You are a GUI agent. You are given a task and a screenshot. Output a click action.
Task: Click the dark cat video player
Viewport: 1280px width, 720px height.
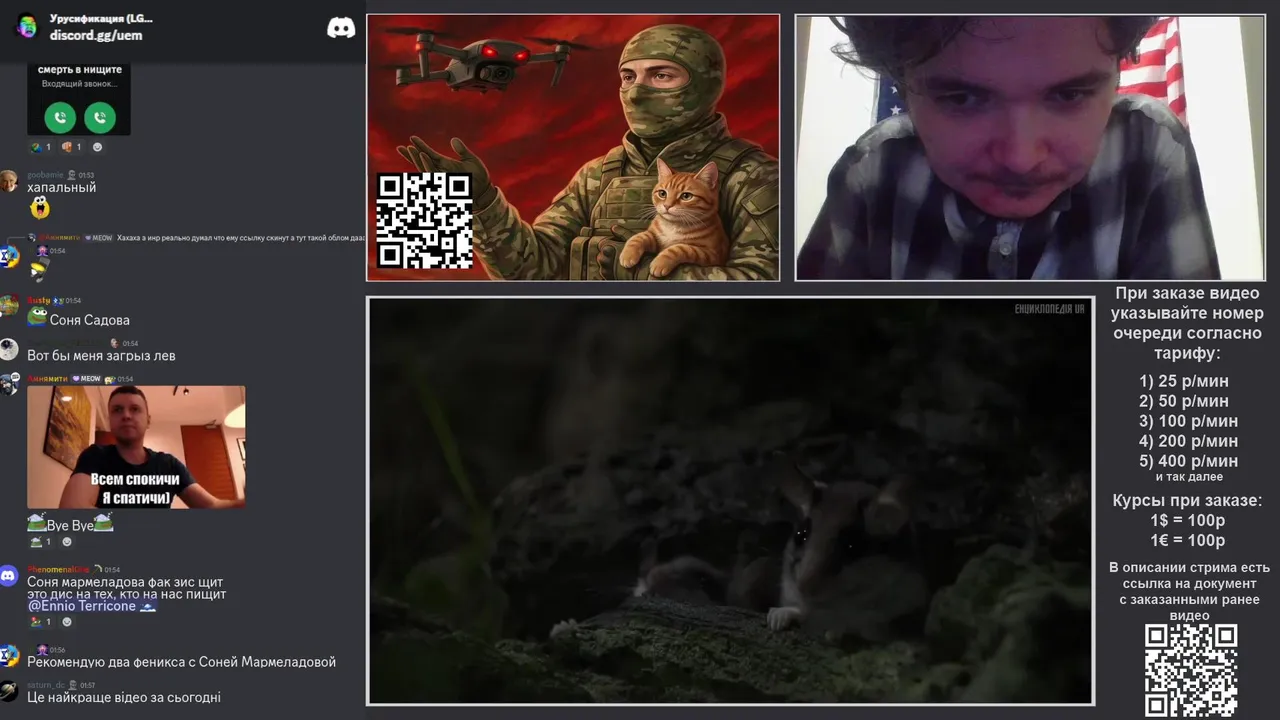(730, 501)
